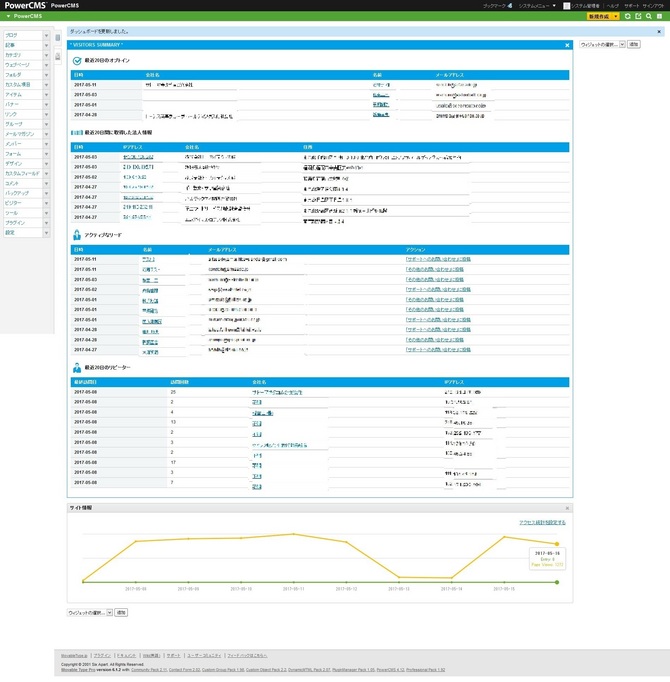
Task: Open the upper-right widget selection combo box
Action: [602, 45]
